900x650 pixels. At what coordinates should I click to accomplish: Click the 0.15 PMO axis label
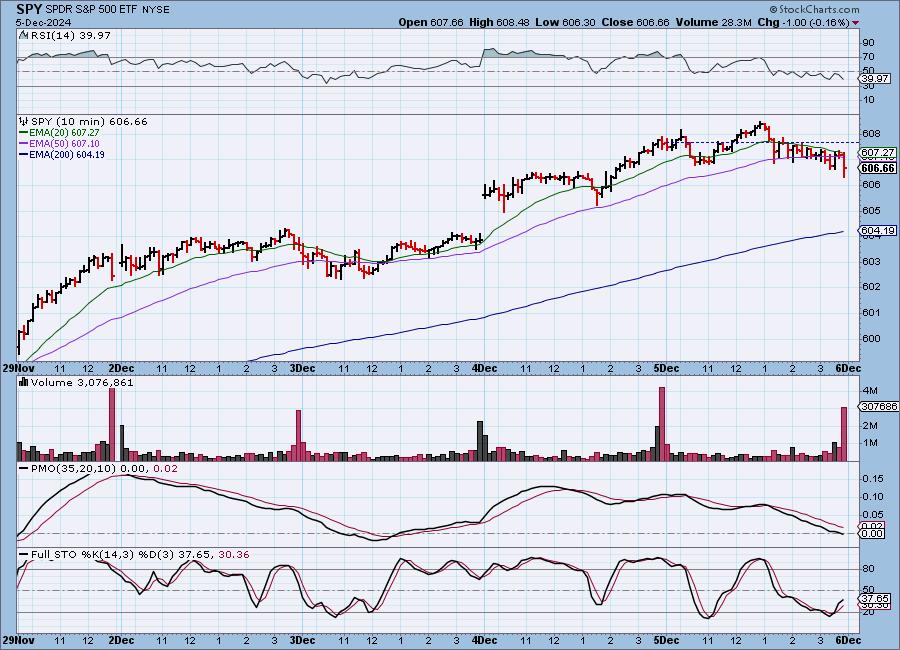coord(873,478)
